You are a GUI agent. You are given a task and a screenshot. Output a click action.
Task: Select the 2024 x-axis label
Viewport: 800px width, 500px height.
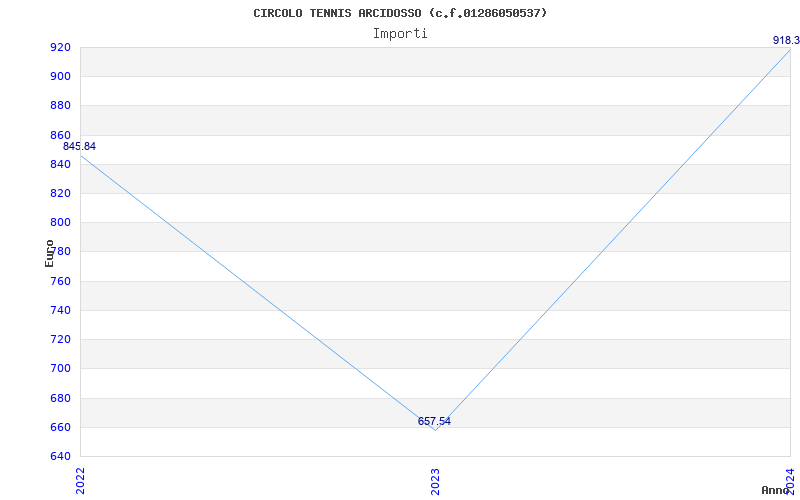click(790, 481)
